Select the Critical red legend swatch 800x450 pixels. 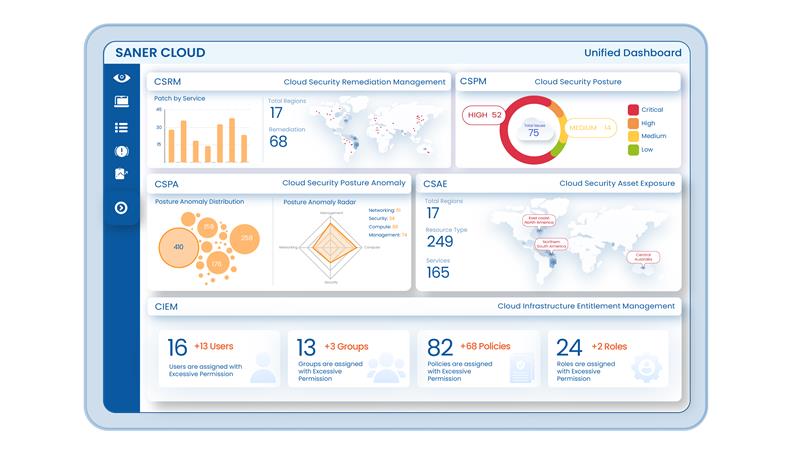(633, 110)
